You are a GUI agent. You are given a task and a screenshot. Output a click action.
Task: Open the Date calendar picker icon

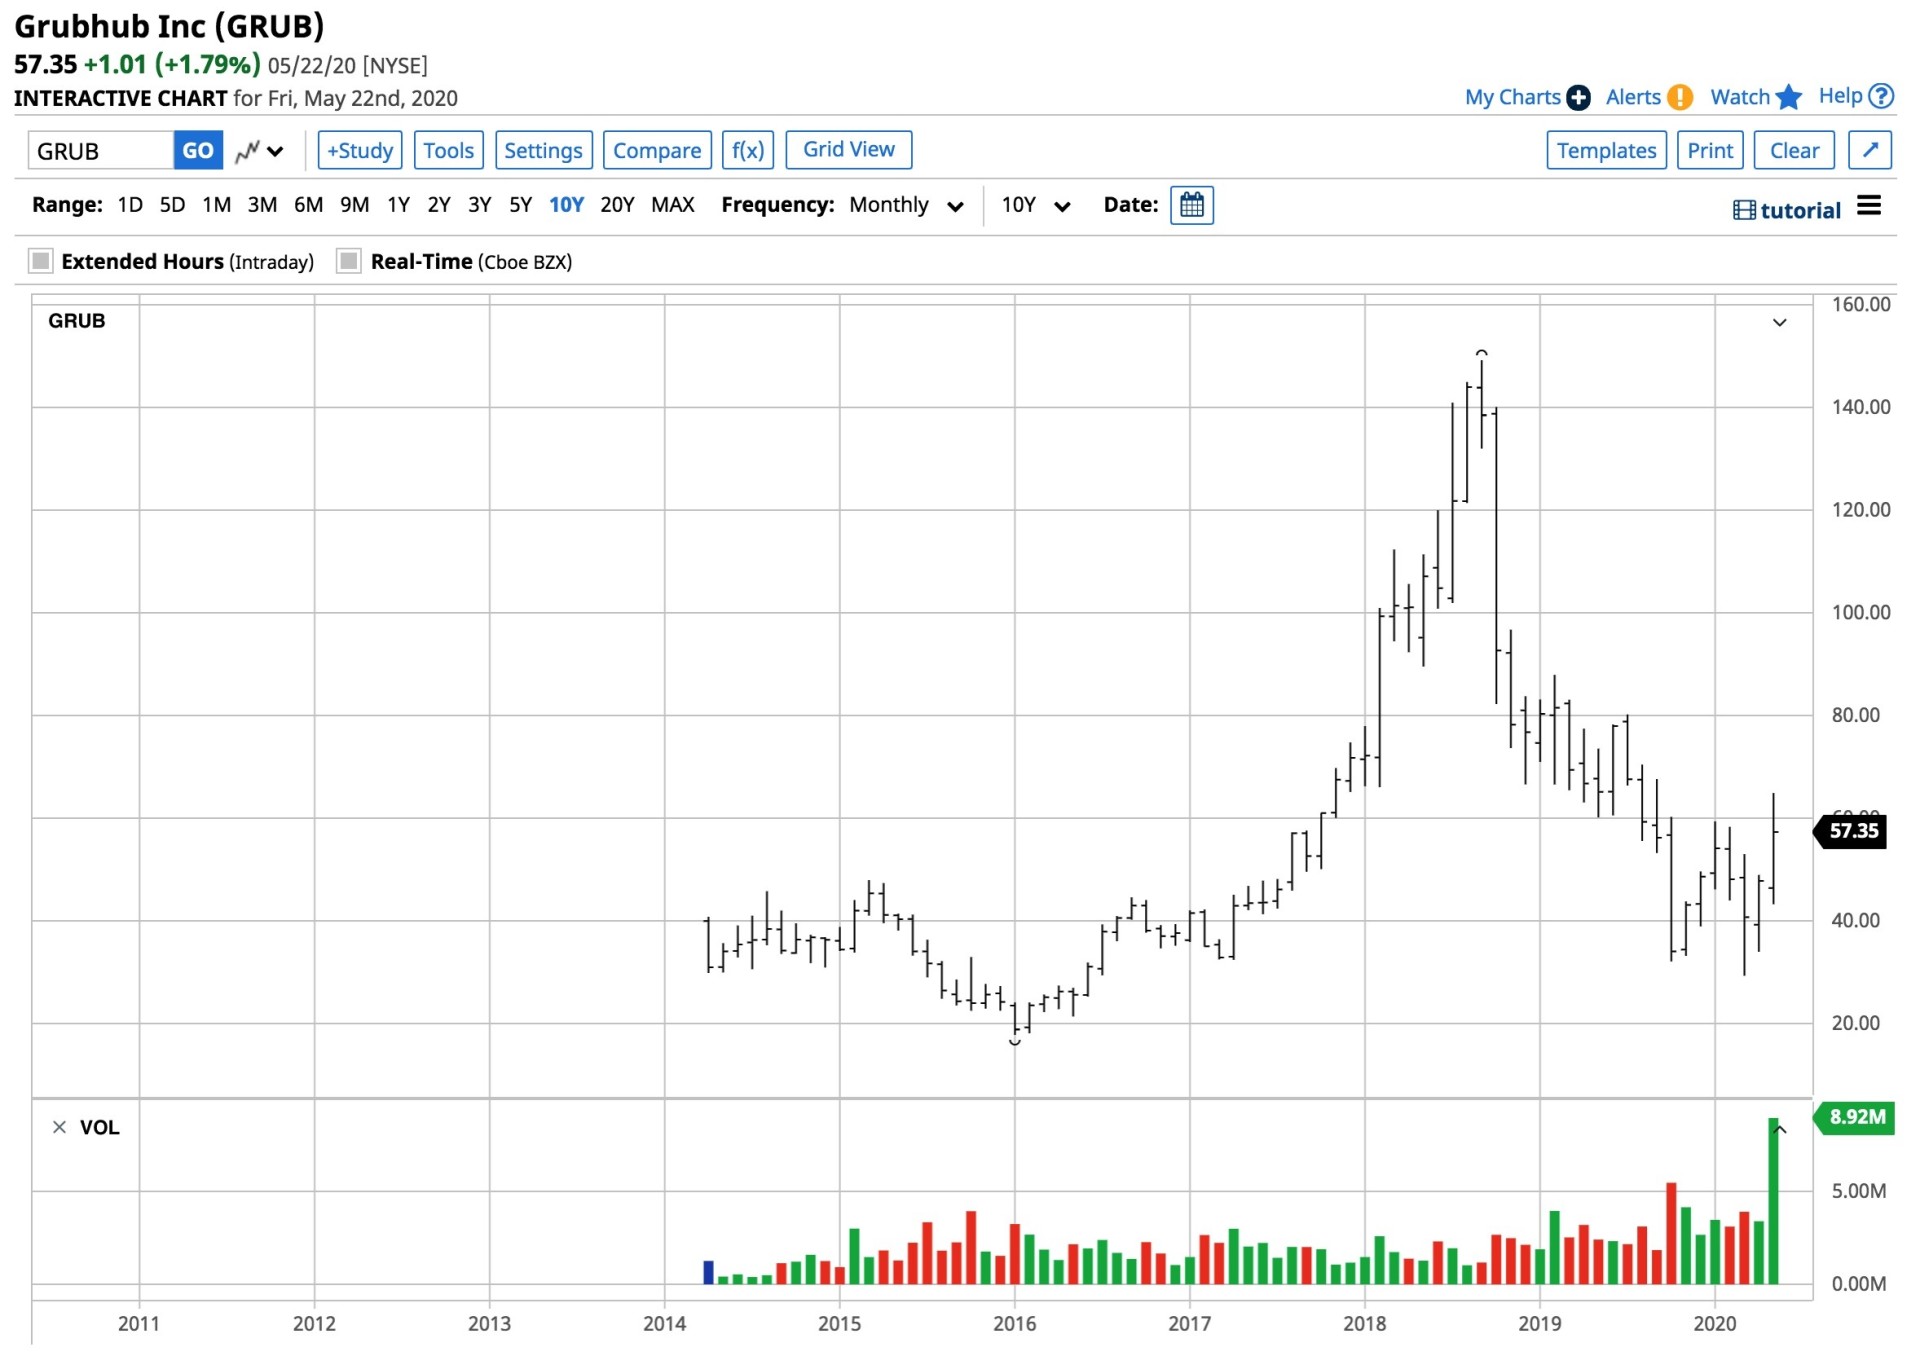[x=1192, y=206]
